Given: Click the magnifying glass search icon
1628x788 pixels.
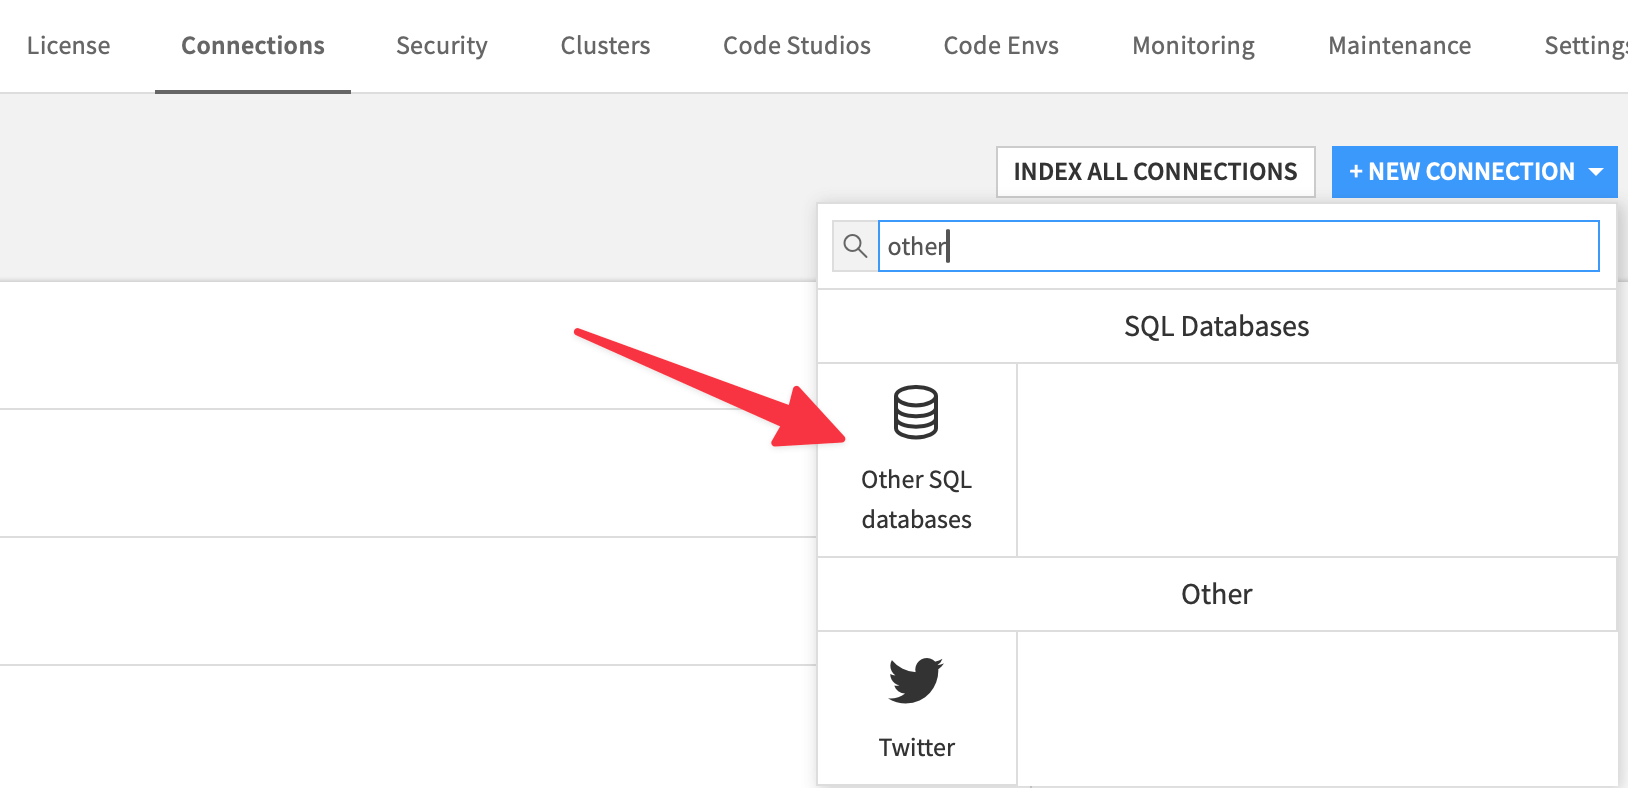Looking at the screenshot, I should coord(855,246).
